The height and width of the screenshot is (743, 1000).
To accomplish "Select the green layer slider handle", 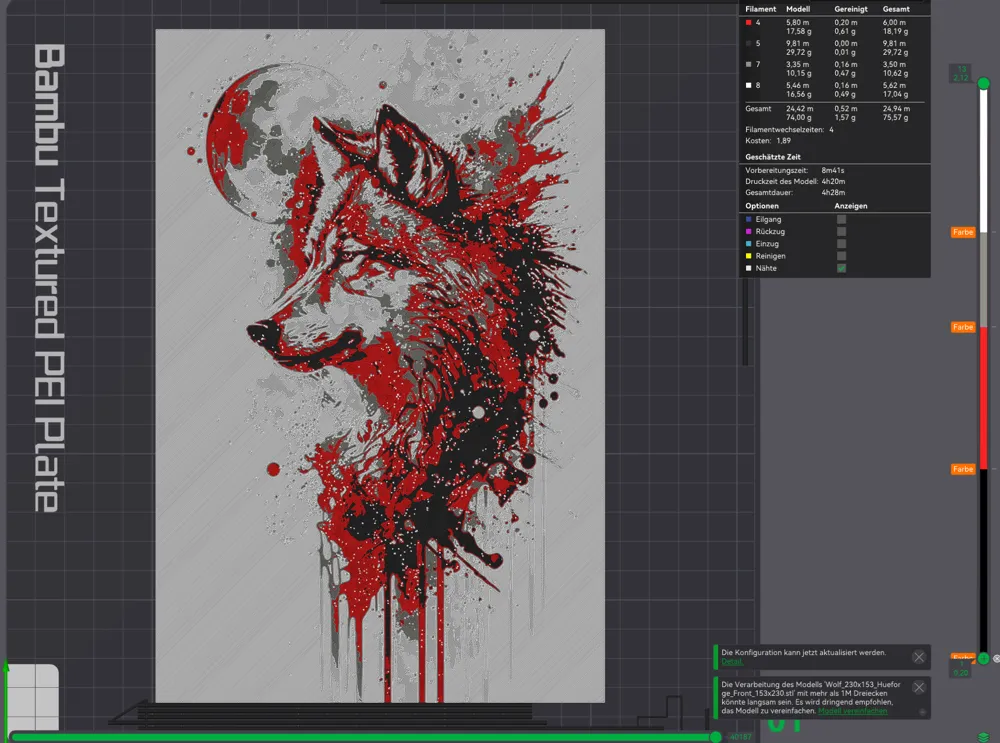I will [x=982, y=82].
